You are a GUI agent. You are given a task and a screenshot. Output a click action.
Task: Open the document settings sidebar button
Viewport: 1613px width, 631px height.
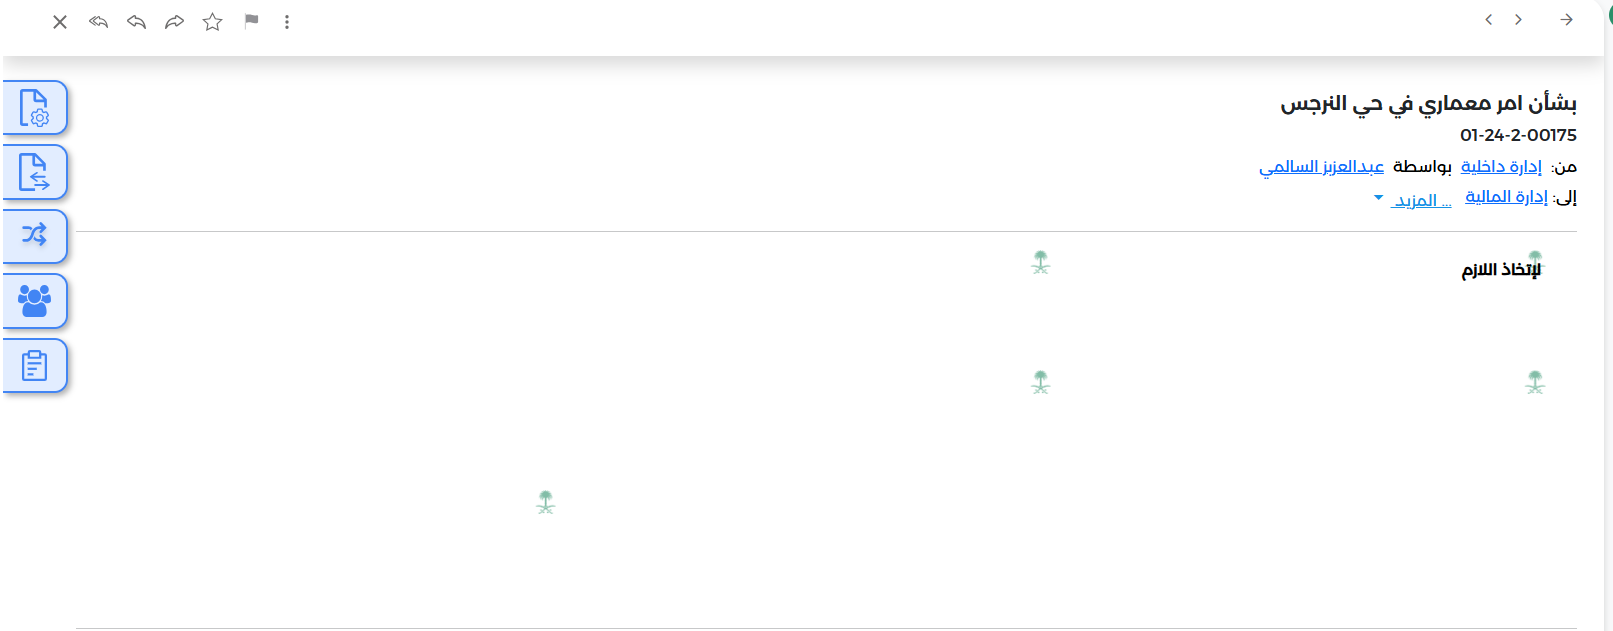point(35,108)
